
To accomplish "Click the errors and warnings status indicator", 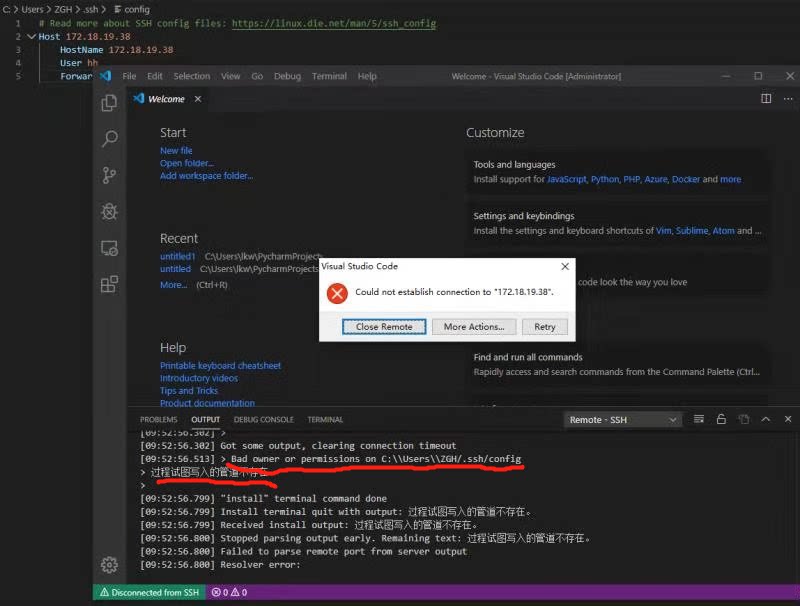I will 229,592.
